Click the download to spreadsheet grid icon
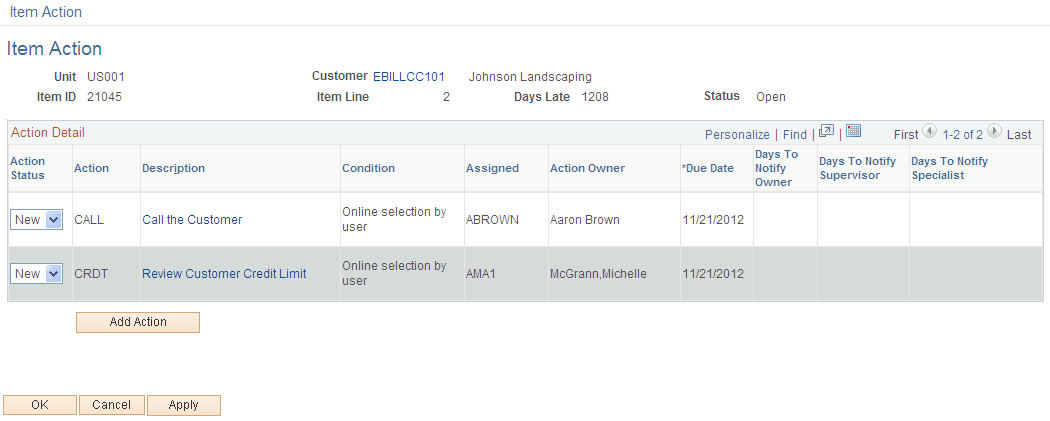Image resolution: width=1050 pixels, height=421 pixels. click(x=853, y=132)
